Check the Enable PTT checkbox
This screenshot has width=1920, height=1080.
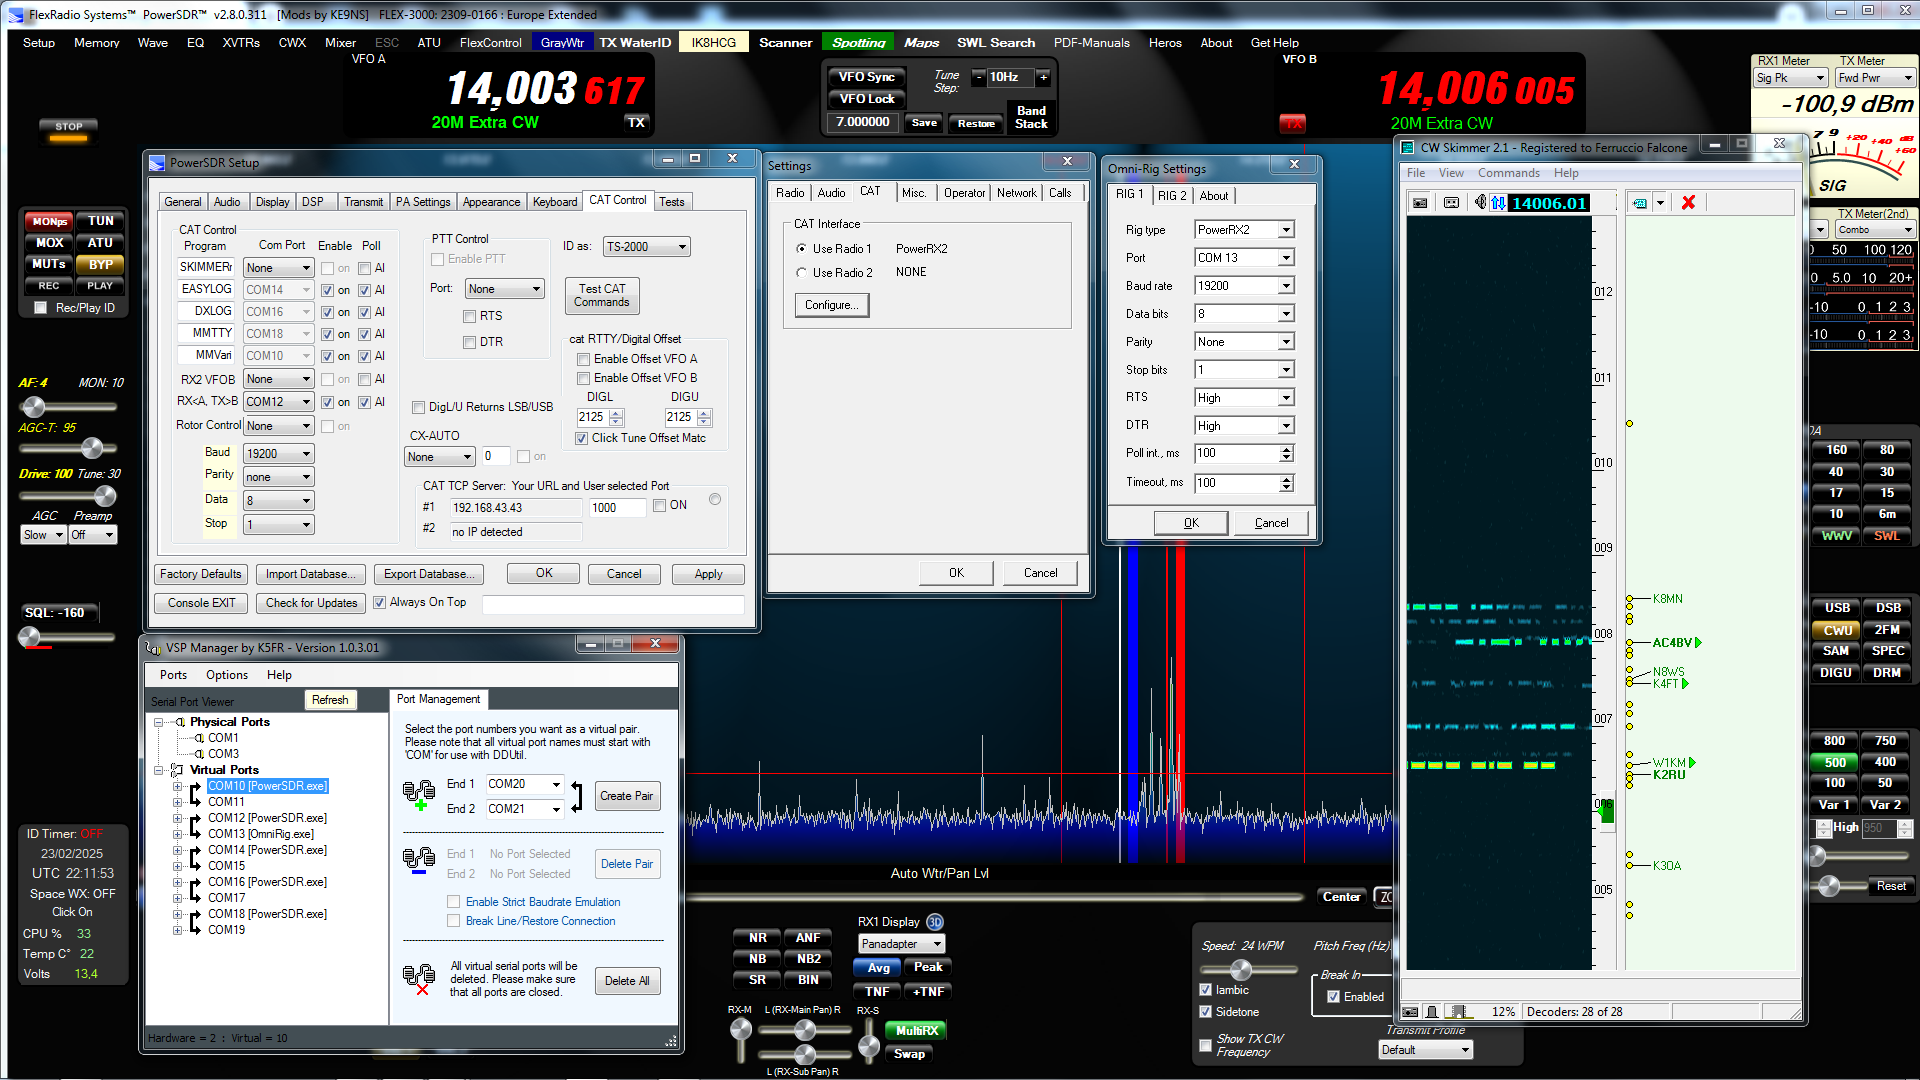(x=437, y=259)
